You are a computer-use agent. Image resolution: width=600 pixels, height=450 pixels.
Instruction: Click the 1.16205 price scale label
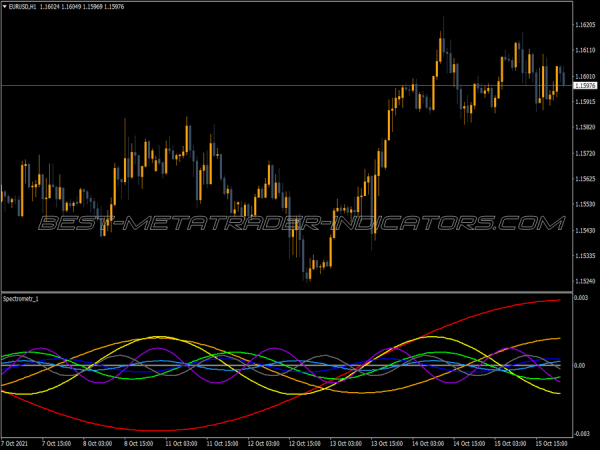click(x=584, y=24)
